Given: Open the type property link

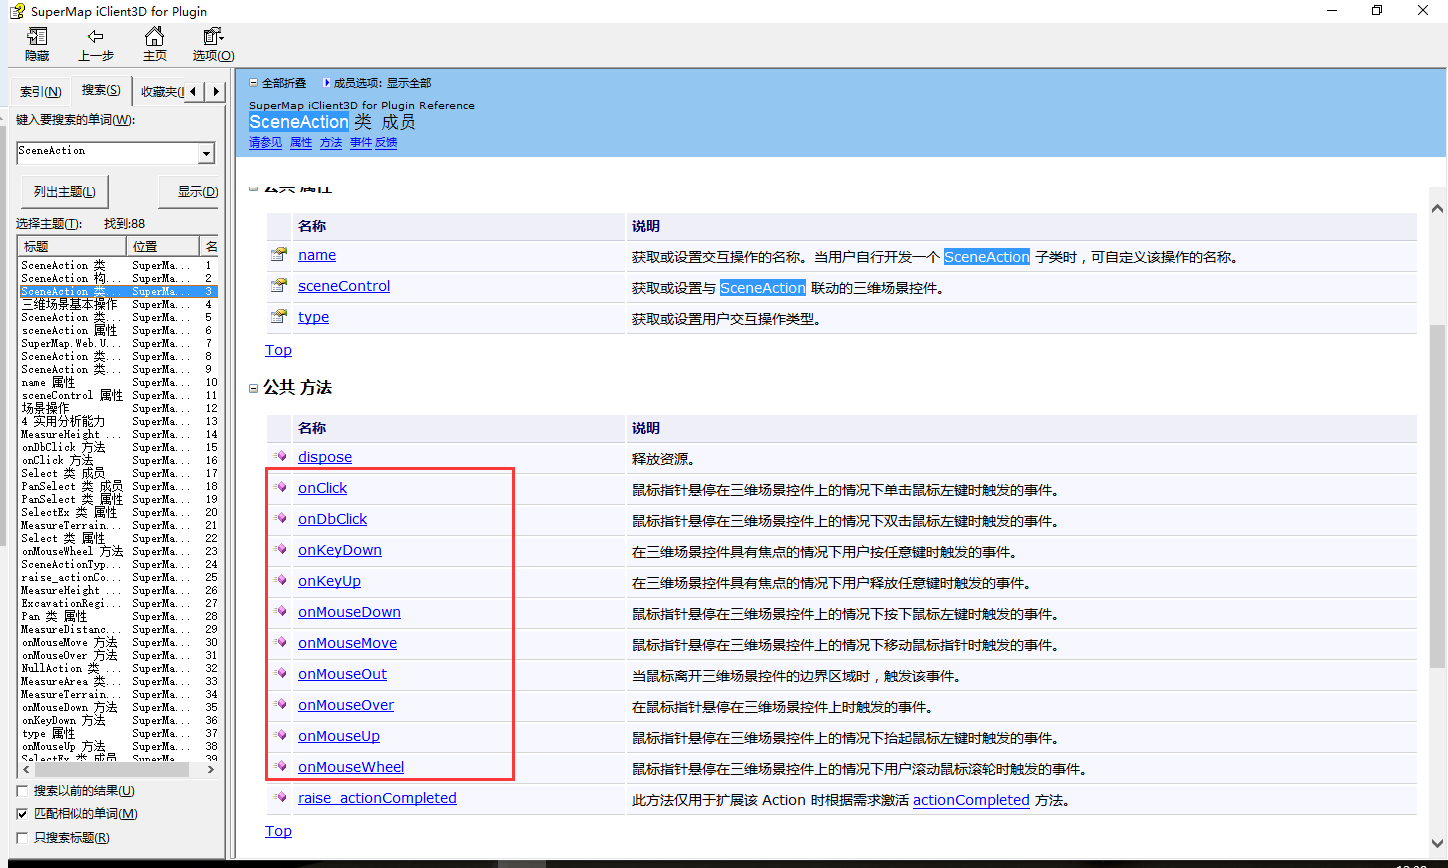Looking at the screenshot, I should (313, 317).
